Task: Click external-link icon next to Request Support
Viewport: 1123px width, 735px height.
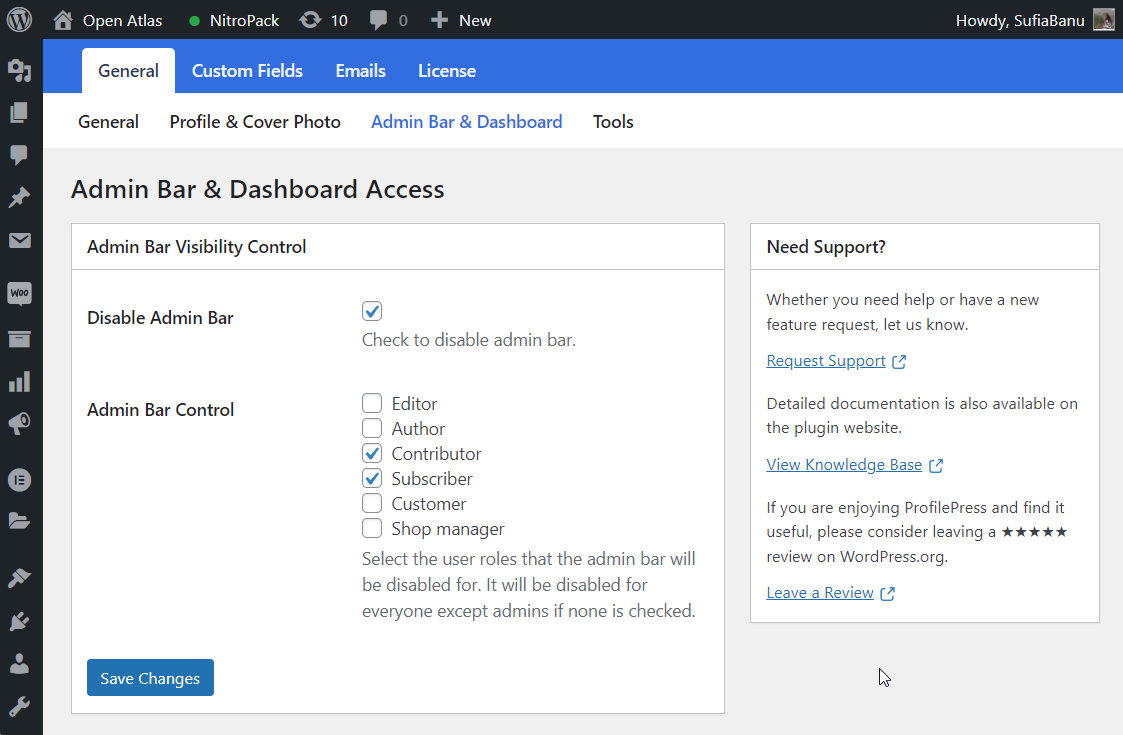Action: 899,362
